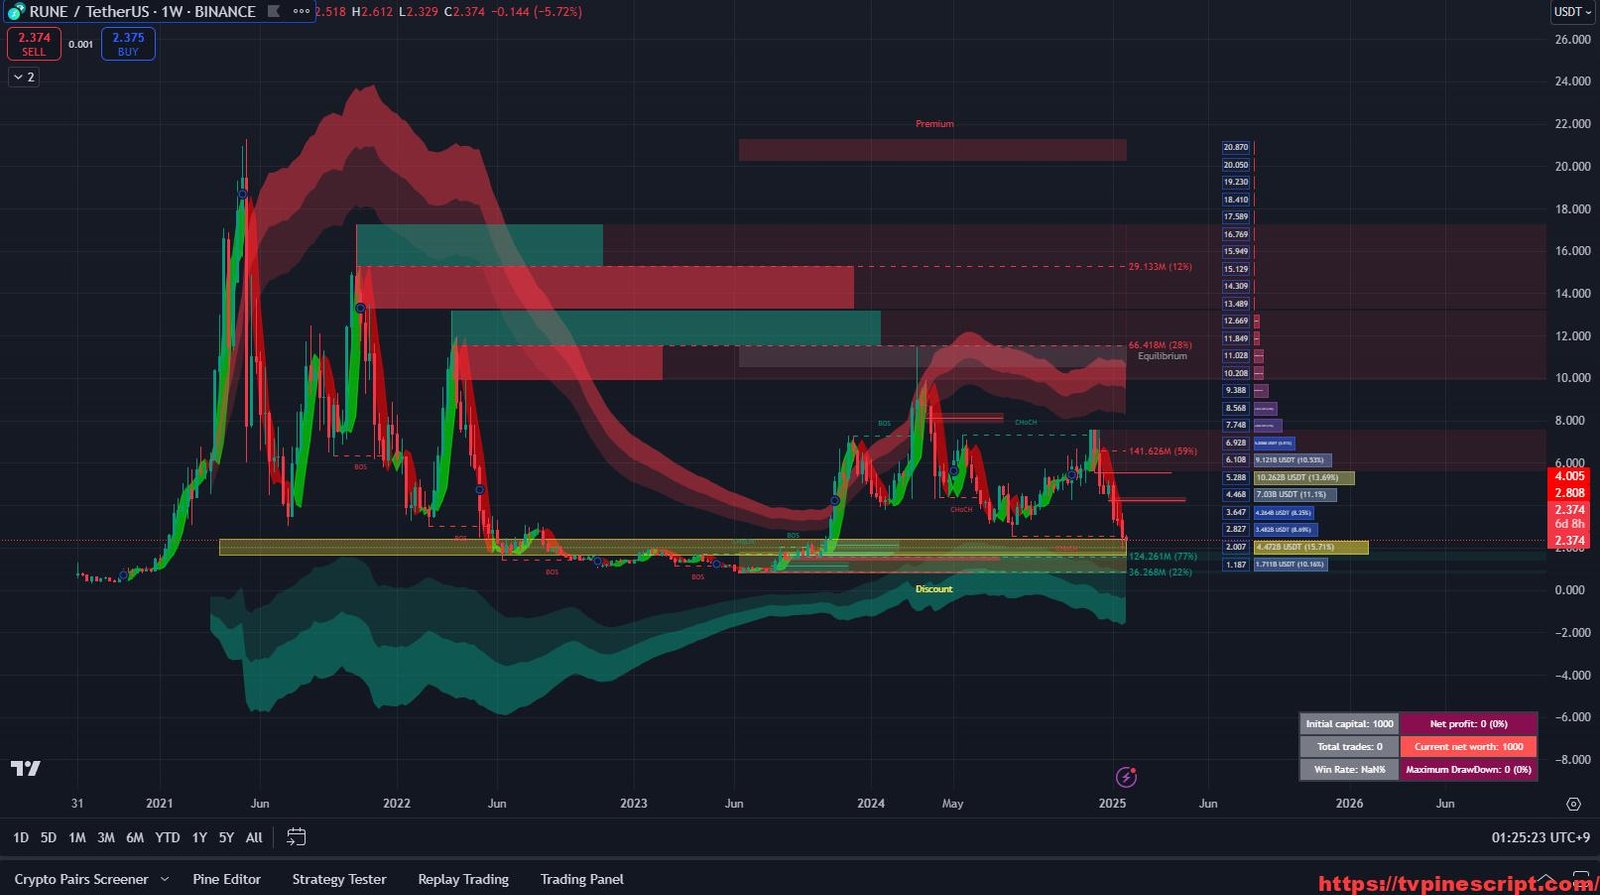
Task: Open the three-dots more menu in chart legend
Action: pos(301,12)
